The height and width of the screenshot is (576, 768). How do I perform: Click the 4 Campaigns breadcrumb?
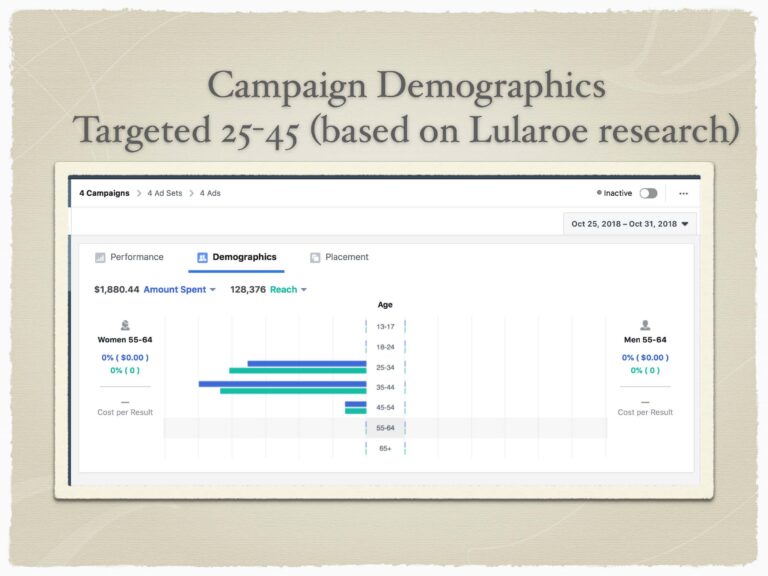point(104,193)
